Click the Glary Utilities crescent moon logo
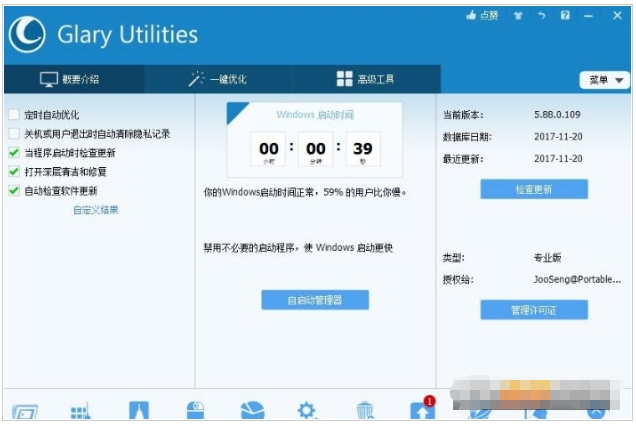 tap(27, 34)
